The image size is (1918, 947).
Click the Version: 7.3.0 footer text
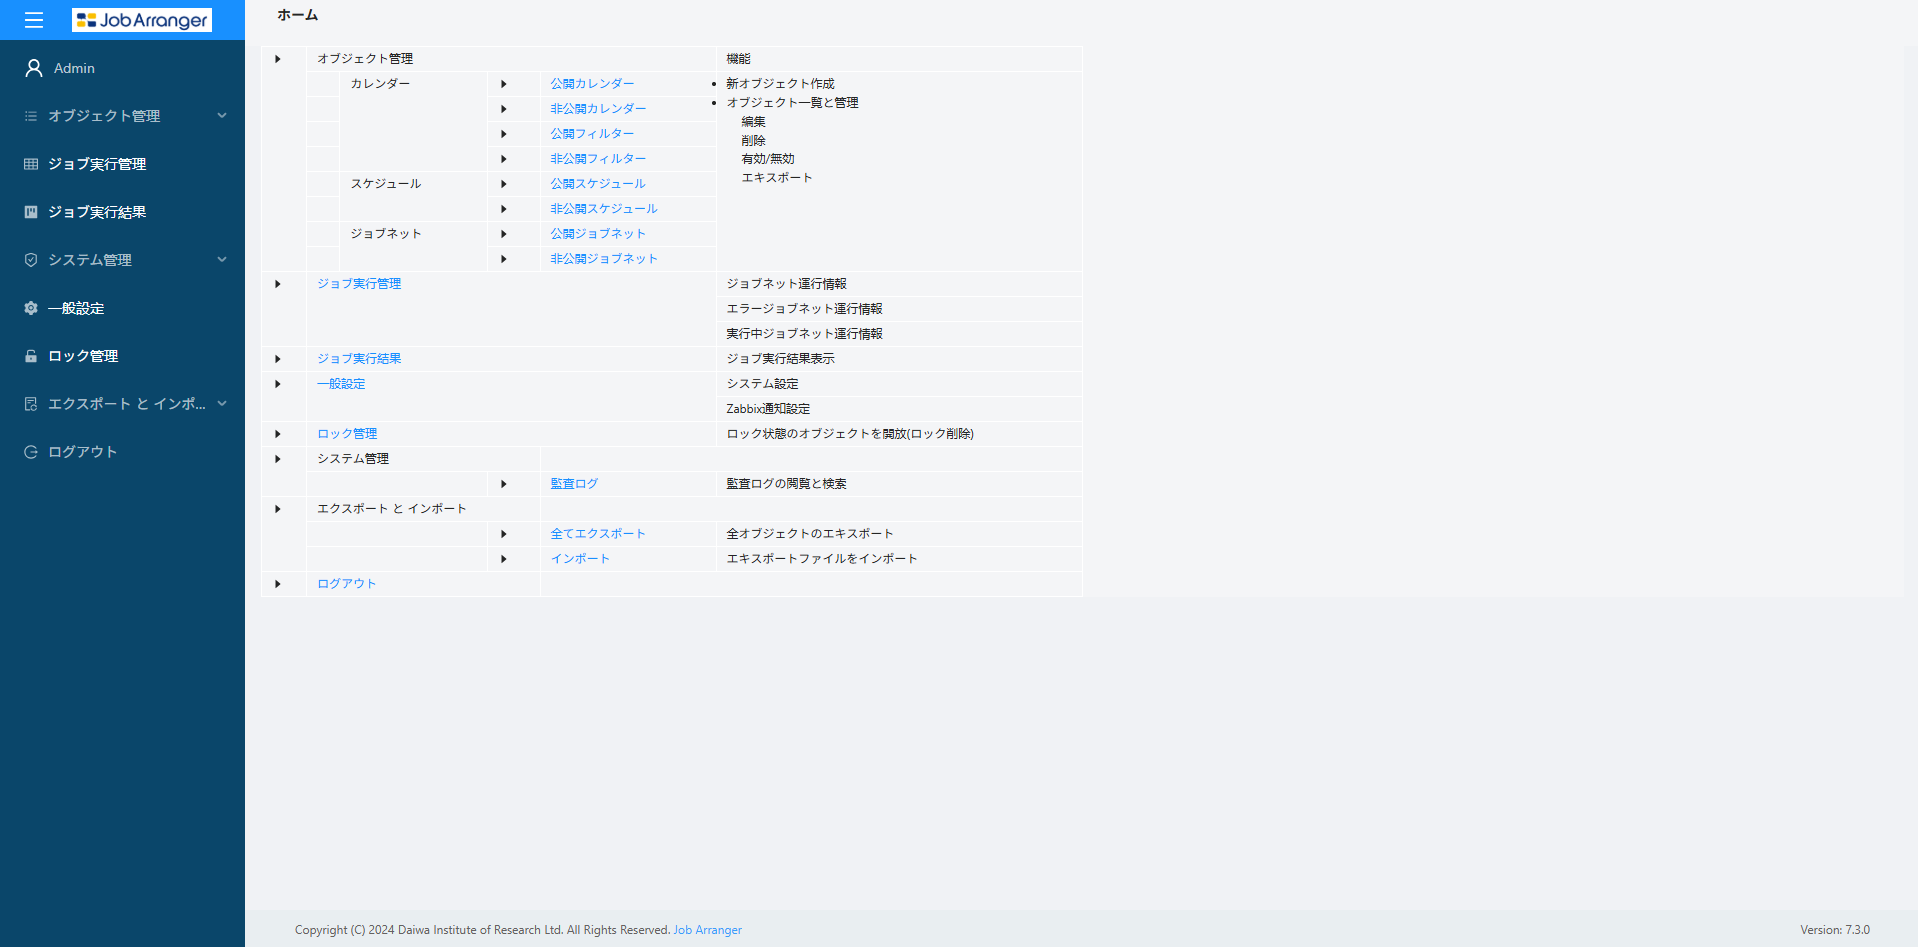point(1835,930)
